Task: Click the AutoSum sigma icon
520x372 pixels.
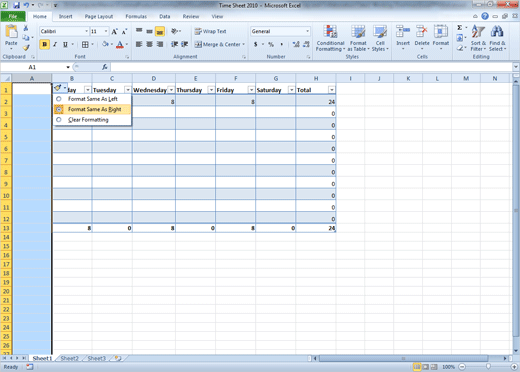Action: (460, 28)
